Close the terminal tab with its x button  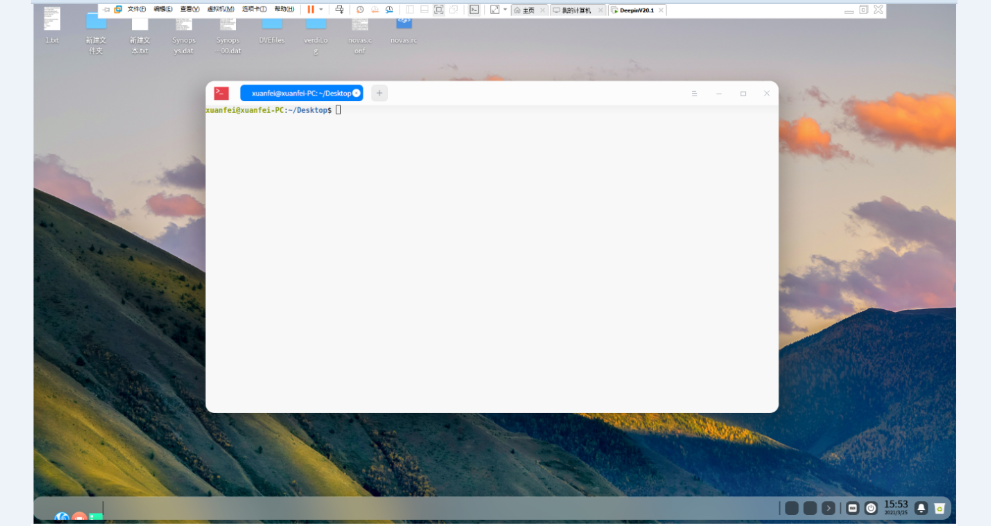pos(356,93)
